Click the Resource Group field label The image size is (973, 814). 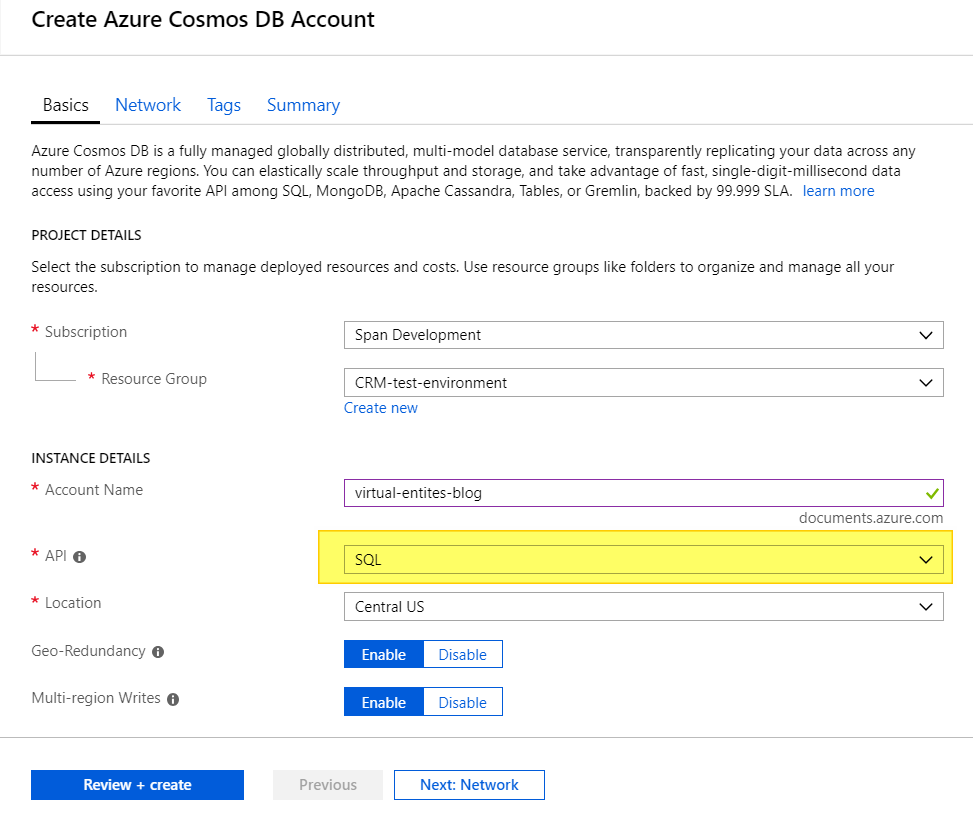tap(154, 379)
